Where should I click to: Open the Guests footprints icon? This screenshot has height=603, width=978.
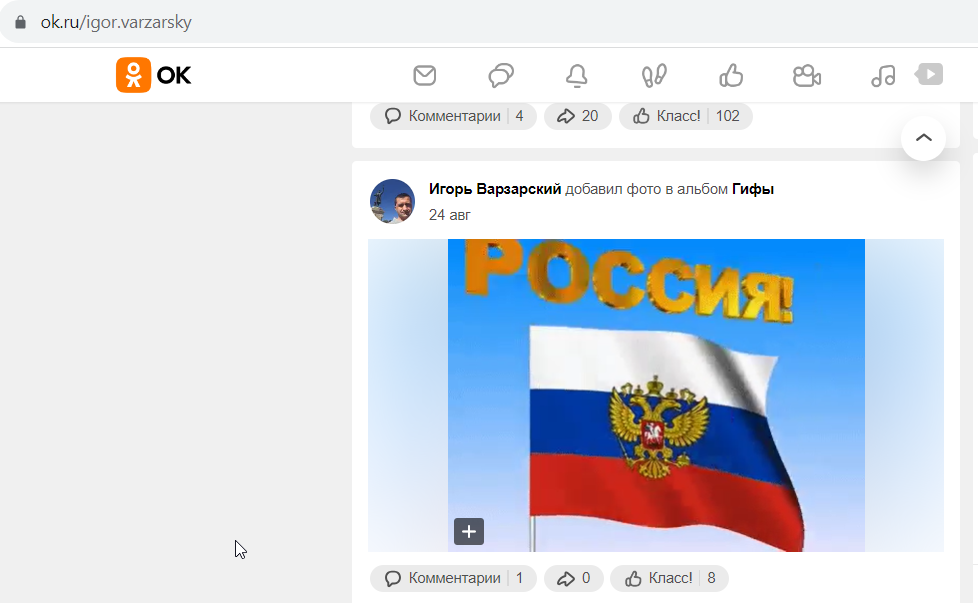[x=654, y=75]
